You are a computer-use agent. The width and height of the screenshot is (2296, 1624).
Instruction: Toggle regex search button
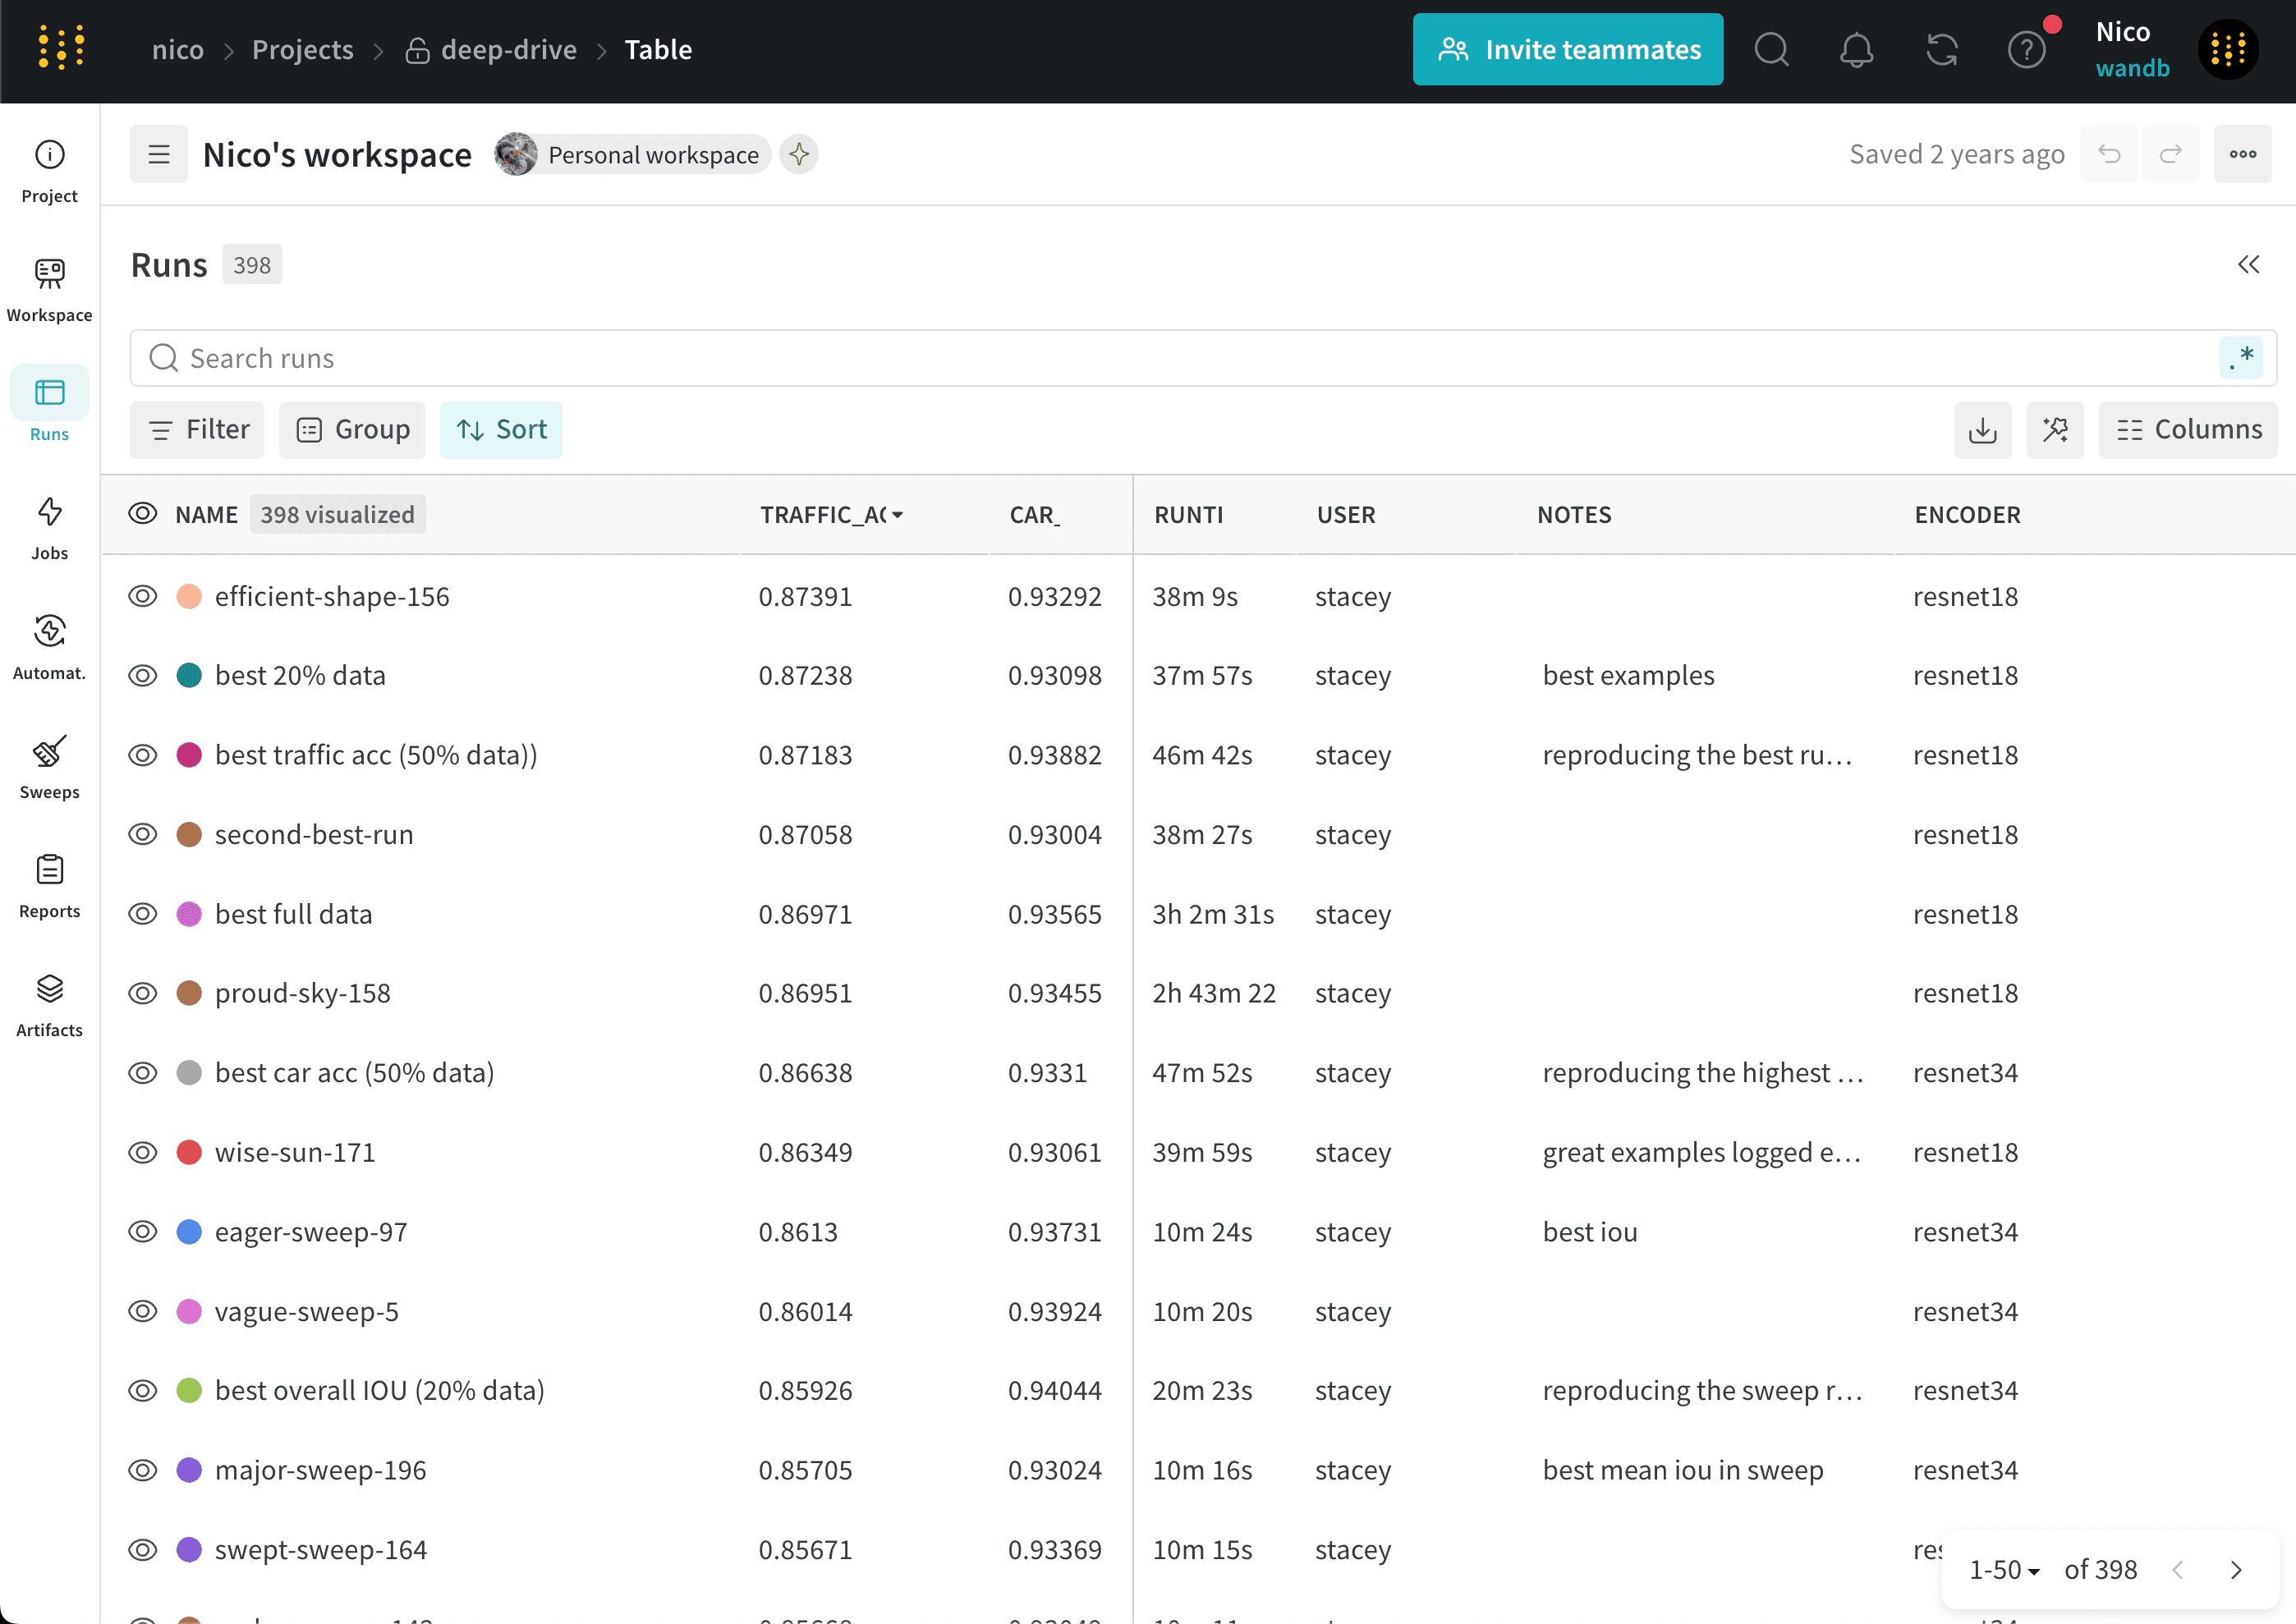point(2240,358)
